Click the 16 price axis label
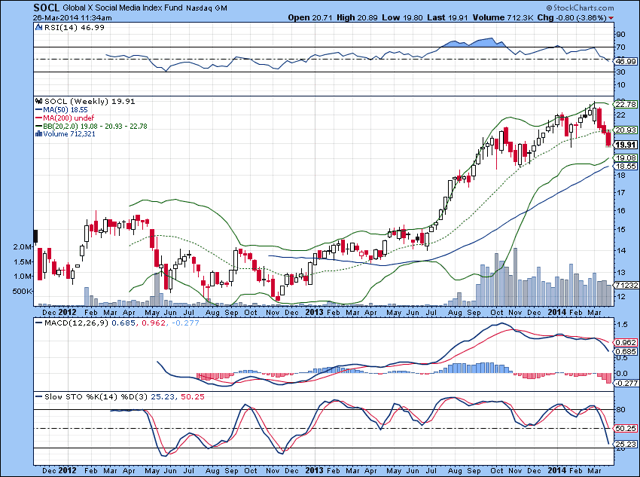Image resolution: width=640 pixels, height=477 pixels. point(620,211)
